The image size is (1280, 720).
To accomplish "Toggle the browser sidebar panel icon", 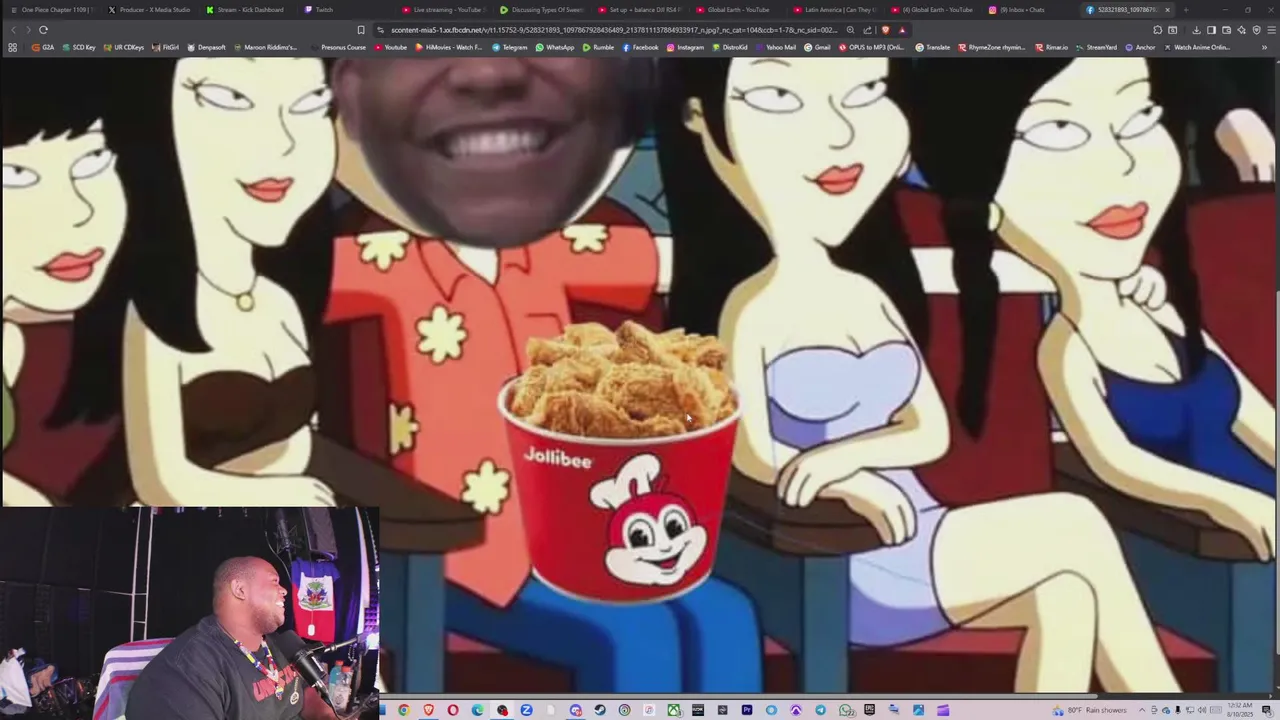I will point(1211,30).
